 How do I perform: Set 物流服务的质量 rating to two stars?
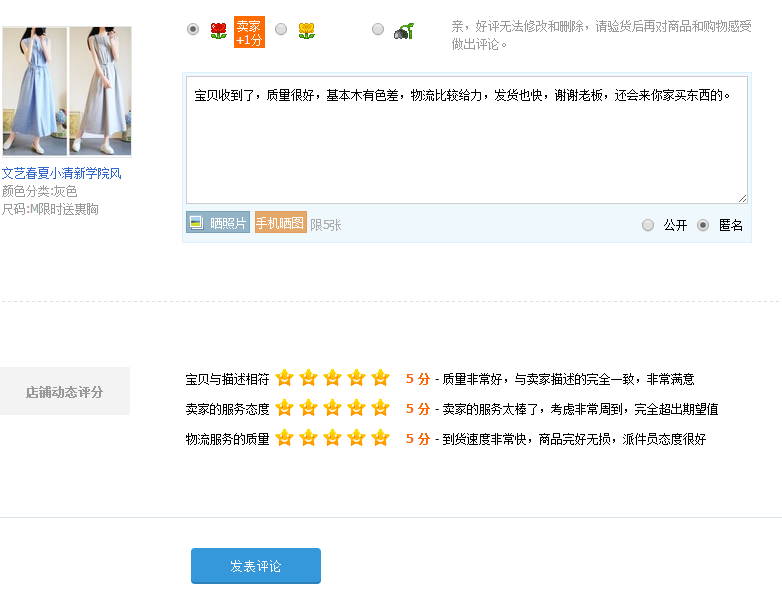click(x=308, y=438)
